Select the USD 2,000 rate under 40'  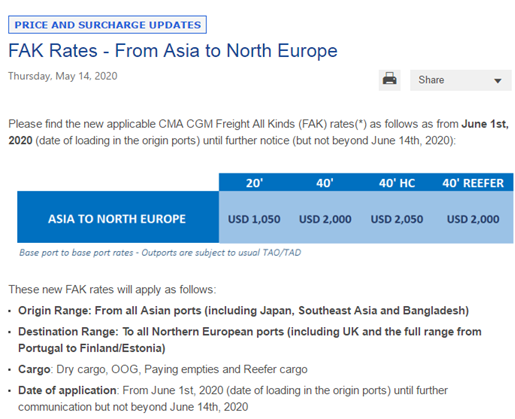coord(325,219)
